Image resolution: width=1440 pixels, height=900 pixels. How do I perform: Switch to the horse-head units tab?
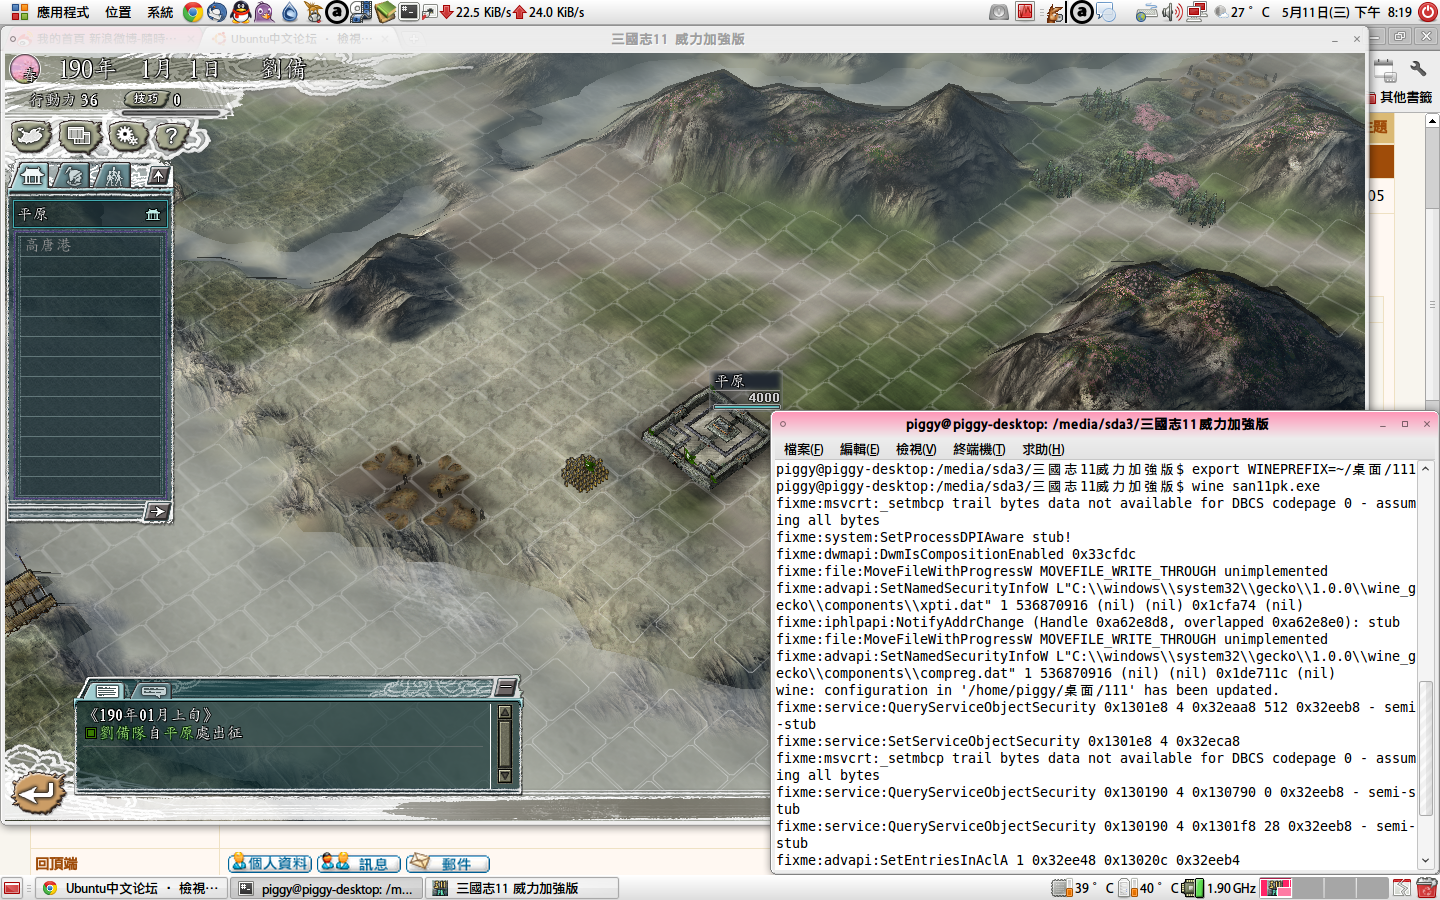click(72, 176)
